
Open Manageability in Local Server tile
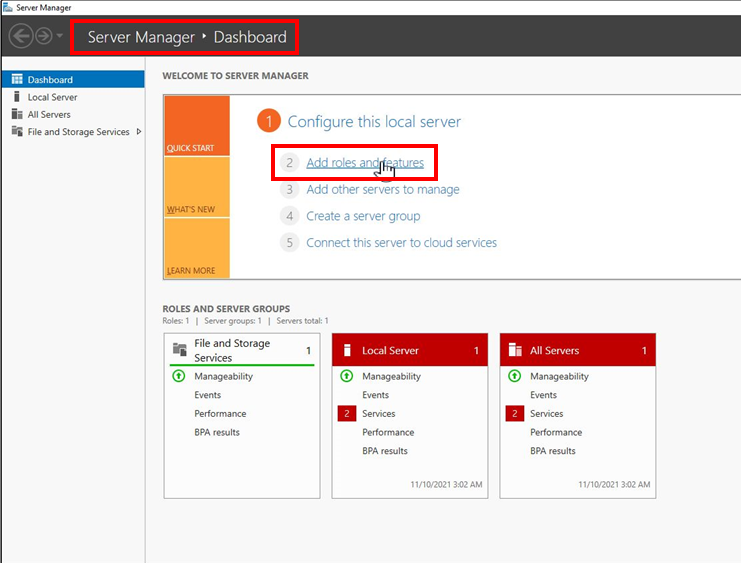(x=391, y=376)
